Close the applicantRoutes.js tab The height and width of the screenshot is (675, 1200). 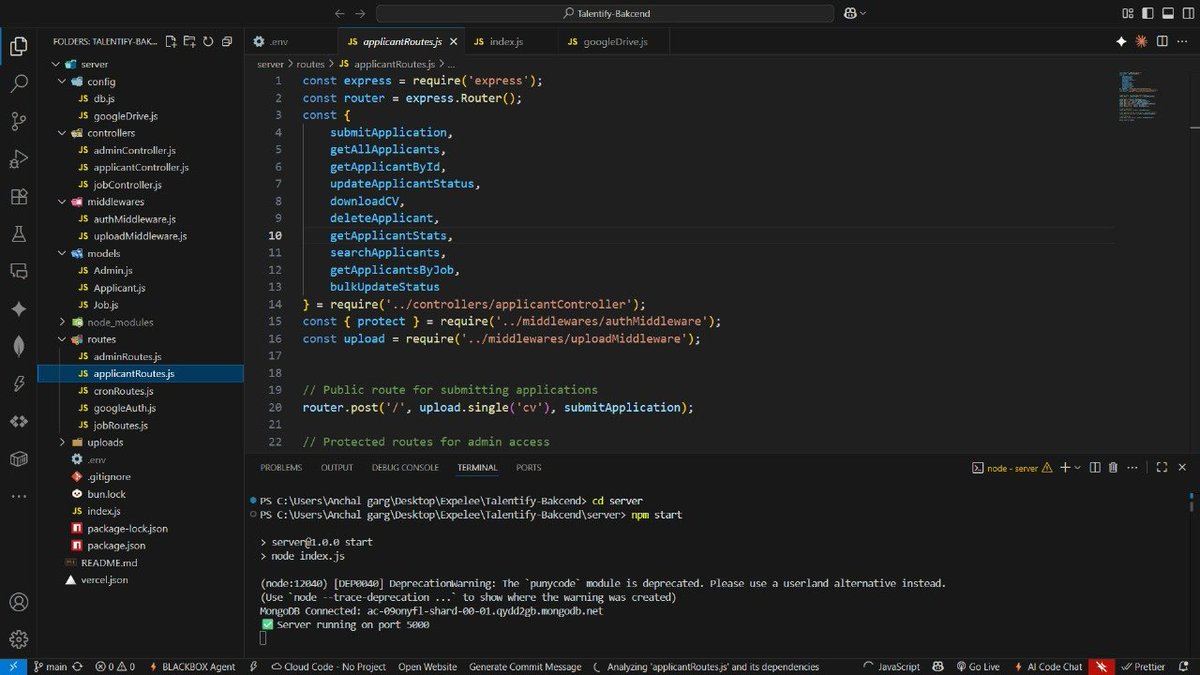pos(453,42)
